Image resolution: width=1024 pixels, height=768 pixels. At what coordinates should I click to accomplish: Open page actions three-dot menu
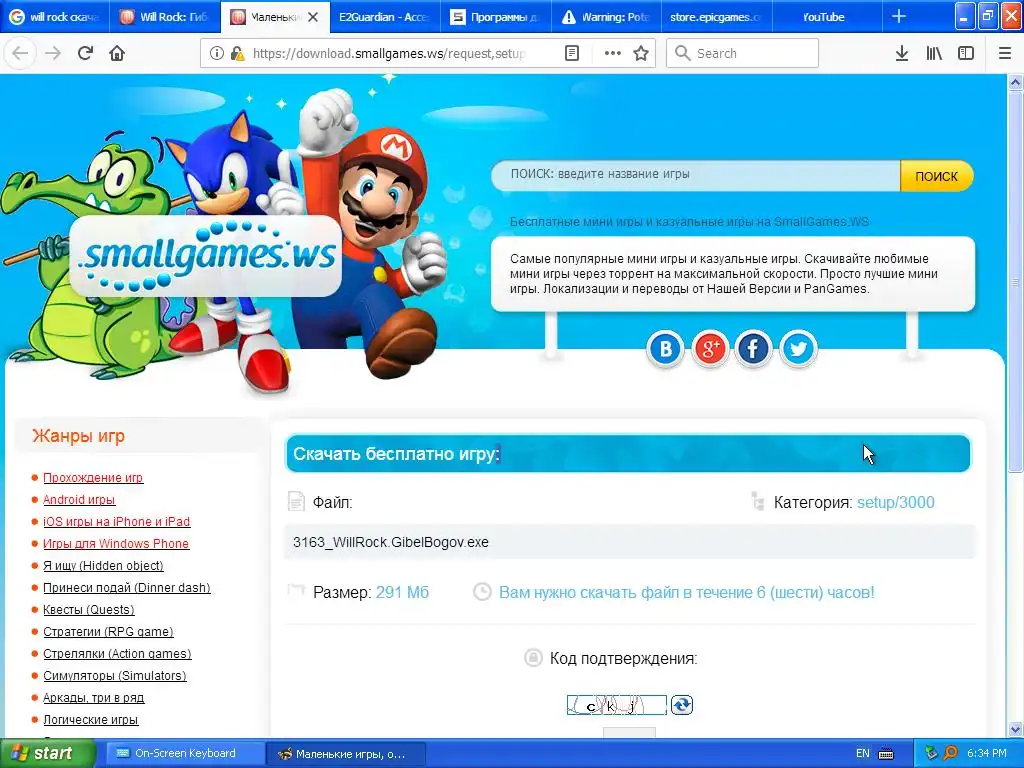(613, 53)
